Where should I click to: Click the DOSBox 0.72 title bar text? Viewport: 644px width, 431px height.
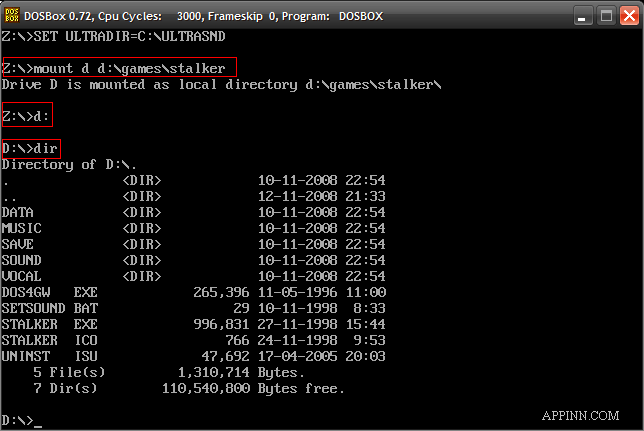[204, 16]
